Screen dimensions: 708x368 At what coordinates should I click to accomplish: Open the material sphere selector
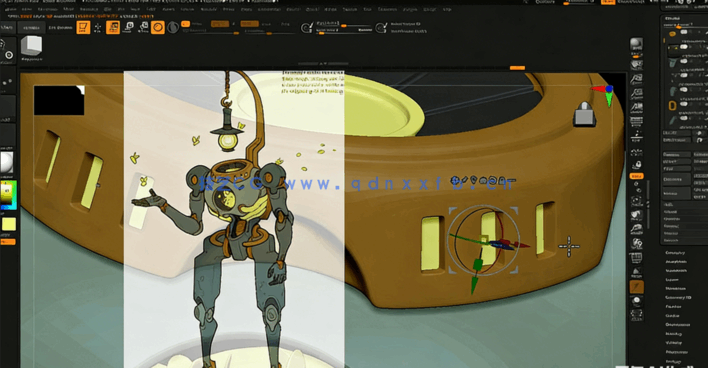(x=7, y=162)
